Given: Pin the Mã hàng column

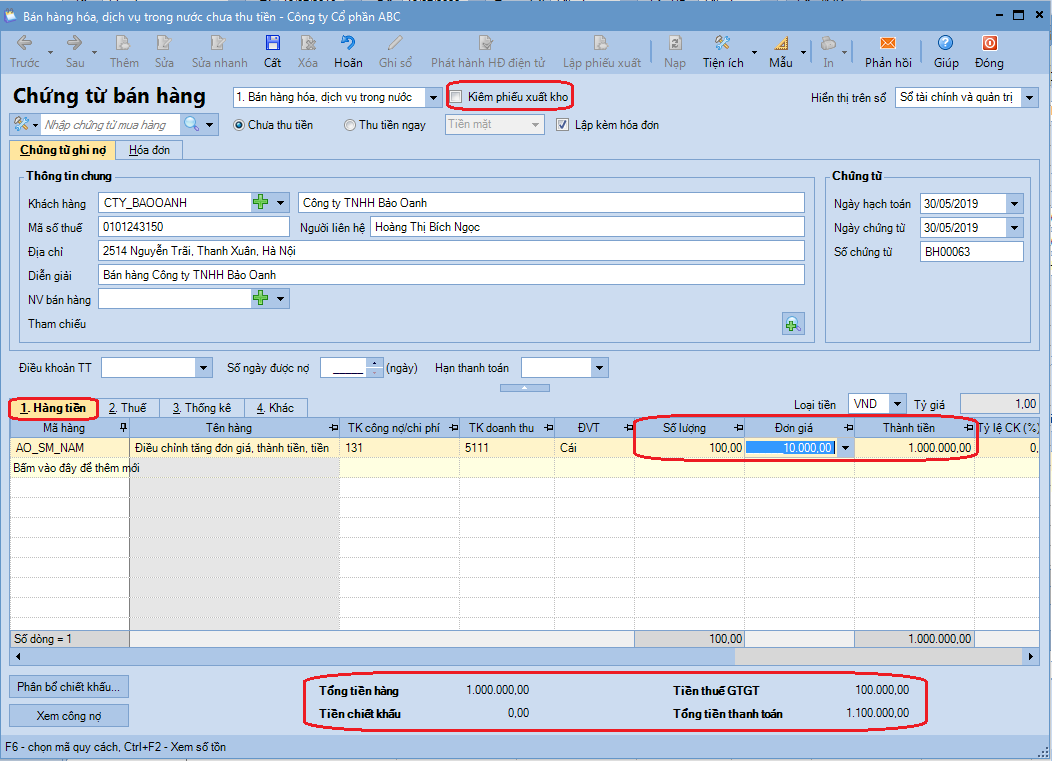Looking at the screenshot, I should 123,427.
